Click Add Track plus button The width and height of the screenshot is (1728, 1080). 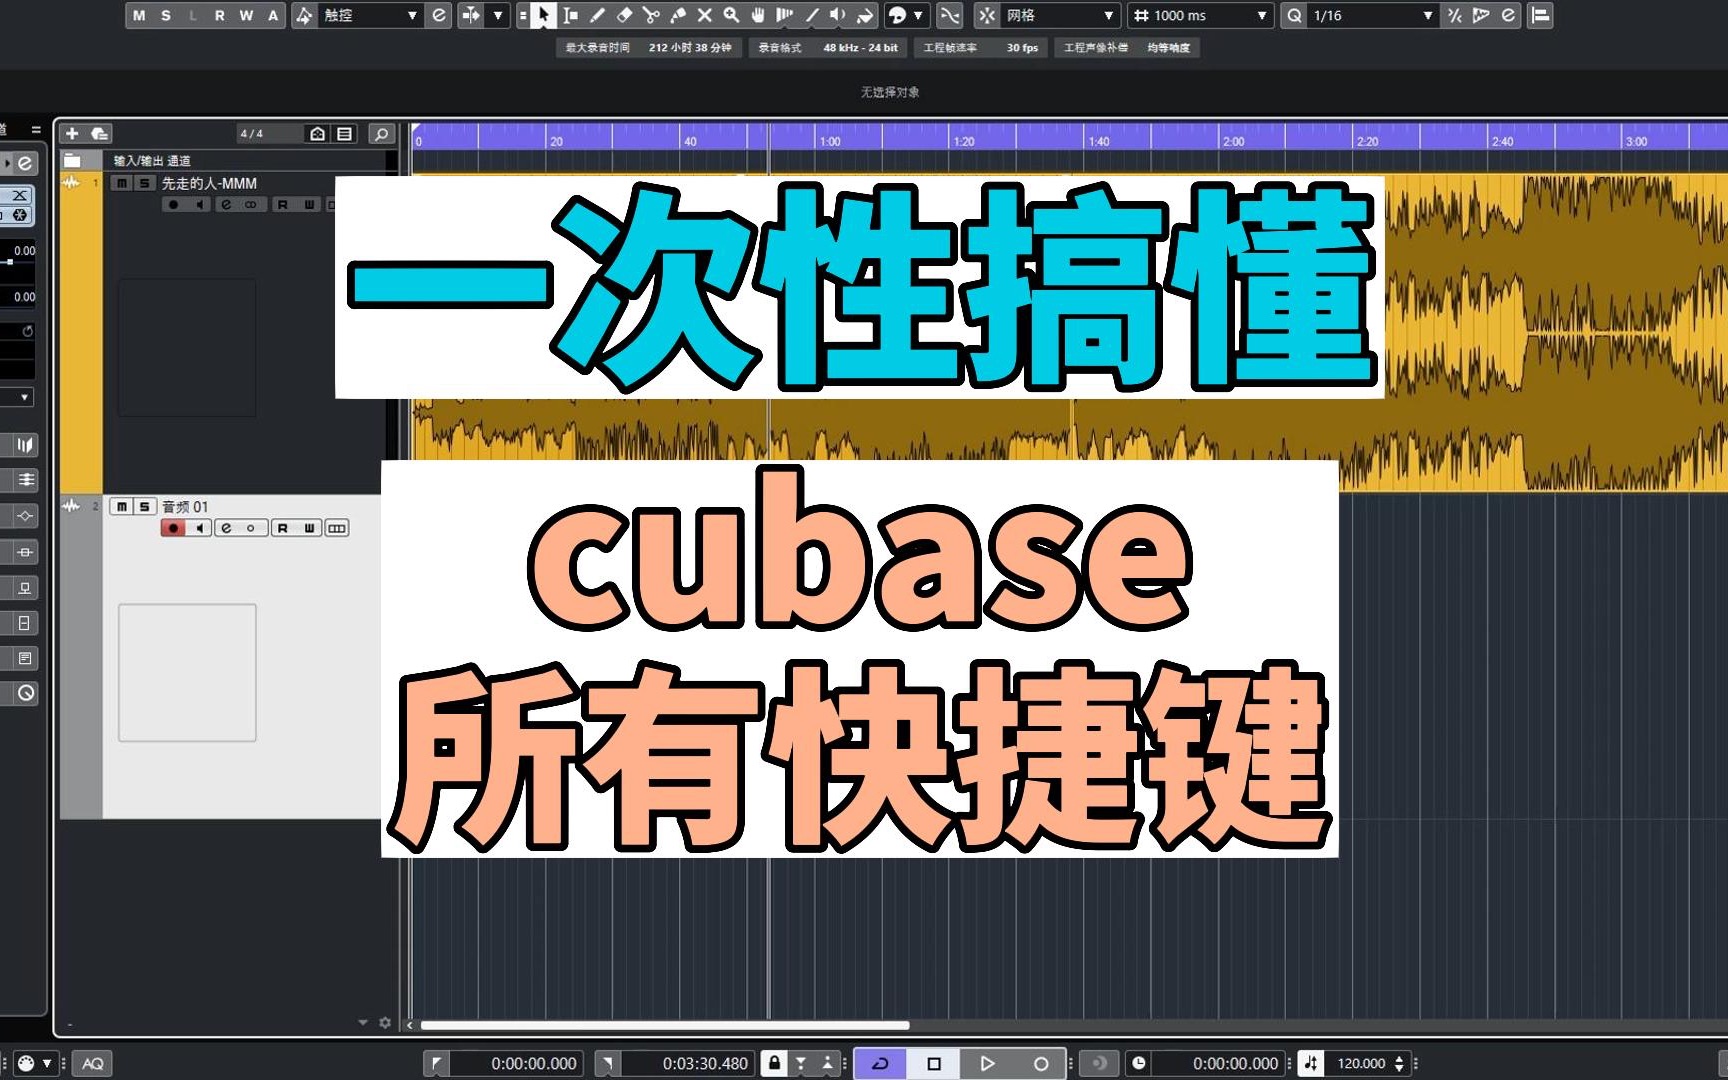pos(72,133)
